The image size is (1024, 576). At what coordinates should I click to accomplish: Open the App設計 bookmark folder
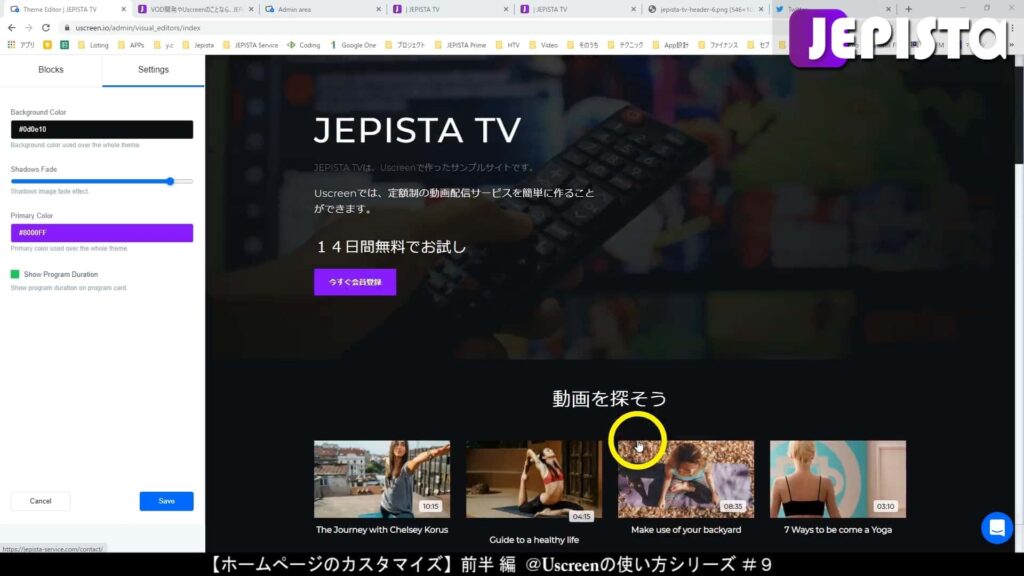click(670, 45)
